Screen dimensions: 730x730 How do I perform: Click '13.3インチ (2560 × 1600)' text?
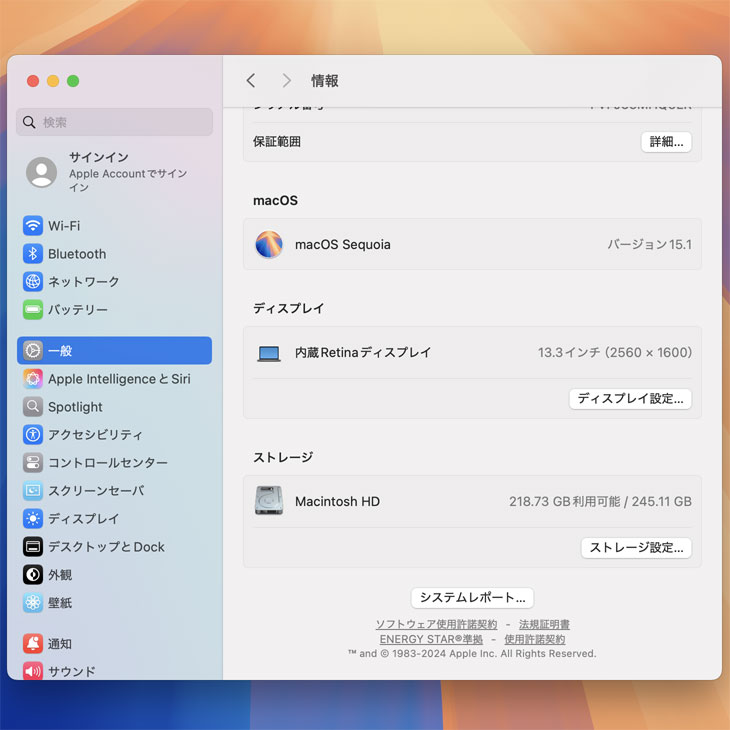[x=615, y=352]
